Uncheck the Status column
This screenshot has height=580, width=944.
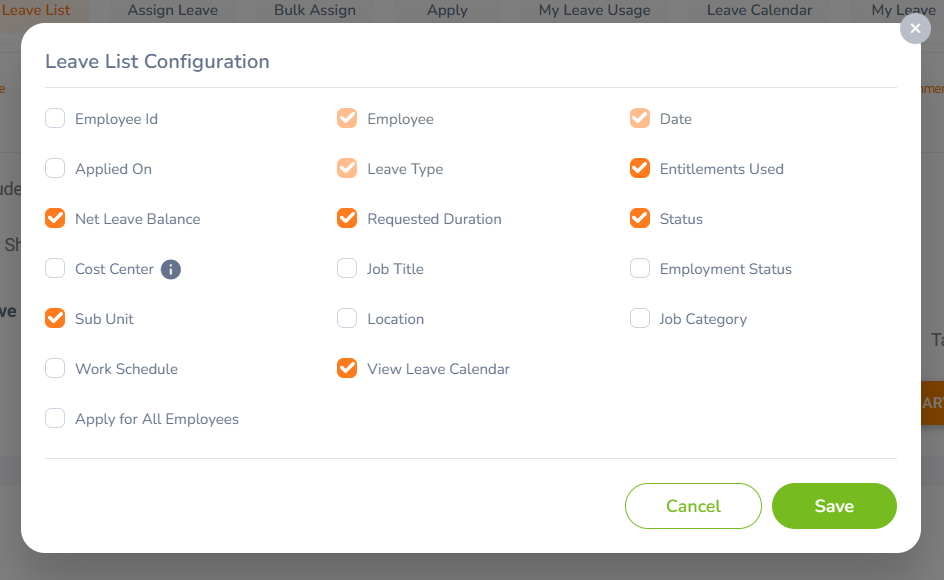tap(640, 219)
